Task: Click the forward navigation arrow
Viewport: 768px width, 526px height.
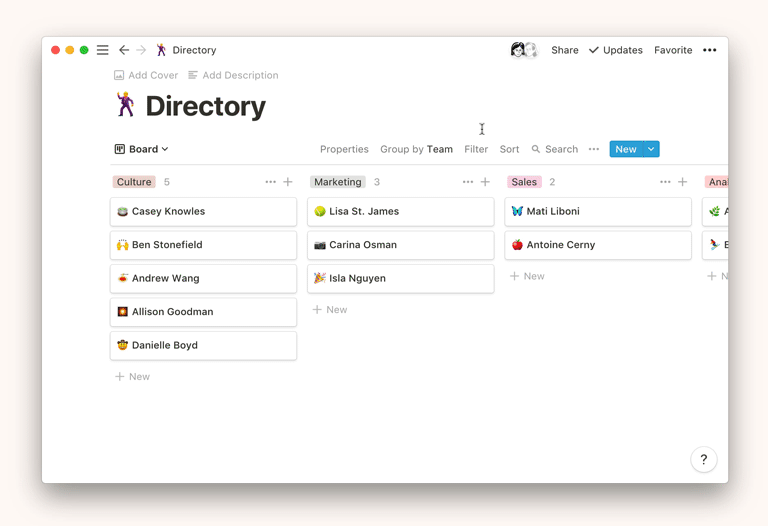Action: point(141,50)
